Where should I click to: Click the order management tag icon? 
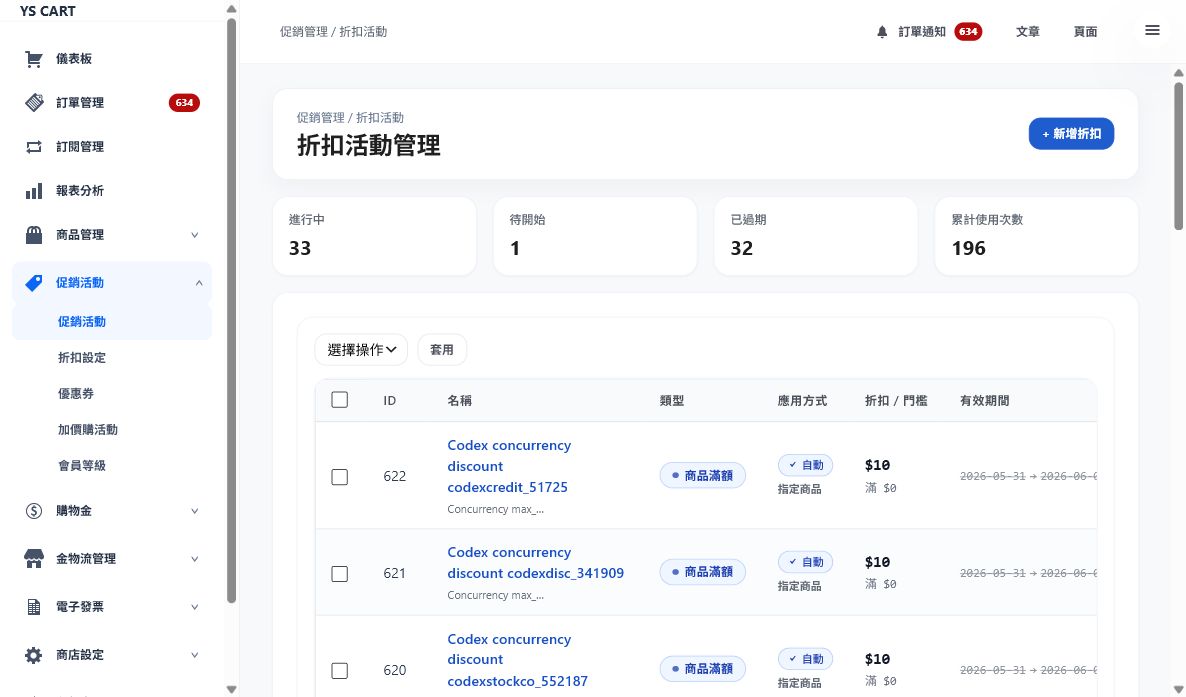[34, 102]
